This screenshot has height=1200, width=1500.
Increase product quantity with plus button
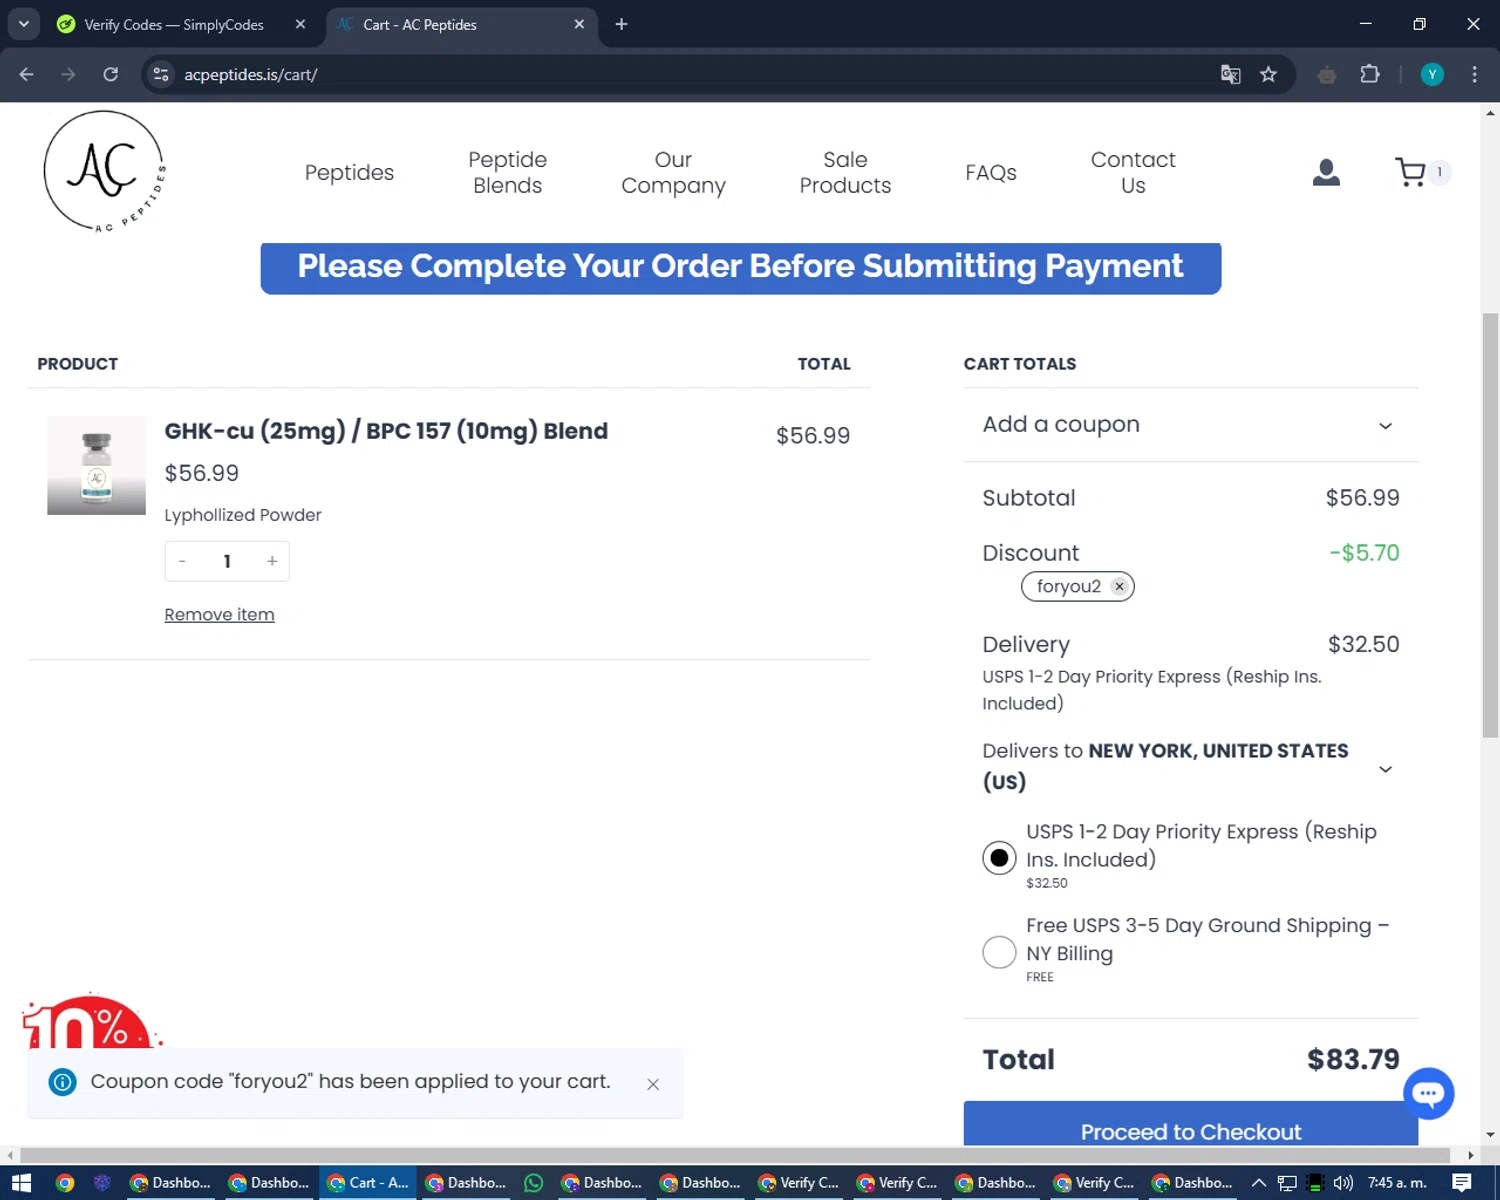coord(272,561)
